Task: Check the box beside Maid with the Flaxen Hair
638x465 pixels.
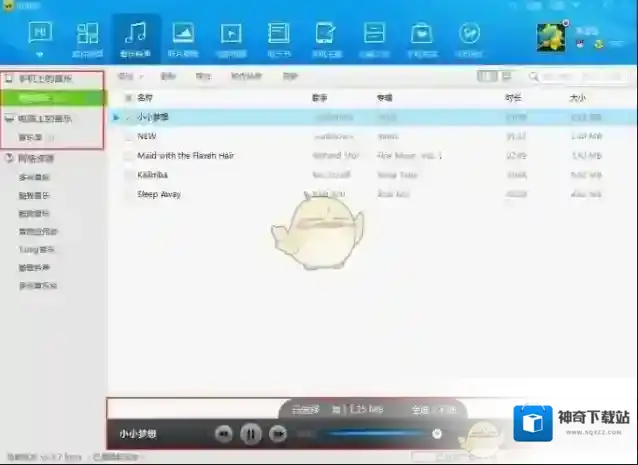Action: 128,155
